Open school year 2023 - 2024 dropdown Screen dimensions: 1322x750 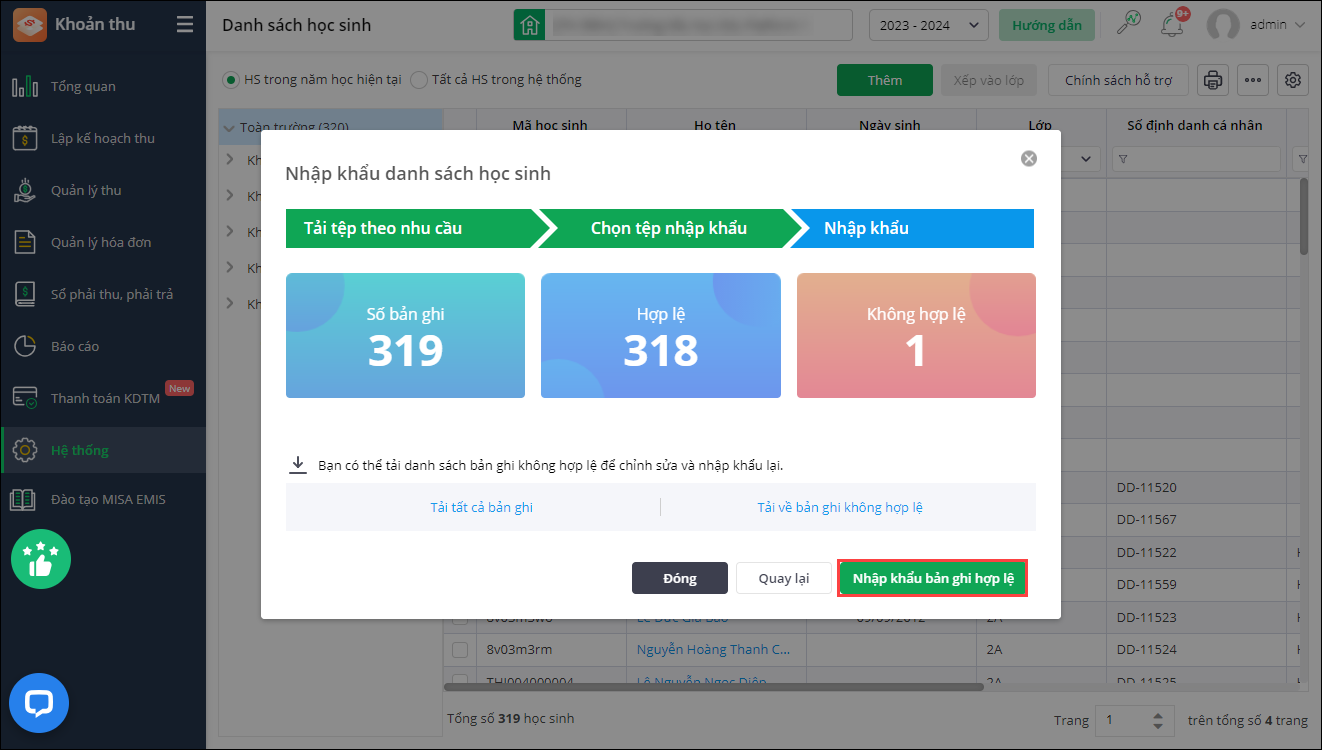click(x=929, y=25)
